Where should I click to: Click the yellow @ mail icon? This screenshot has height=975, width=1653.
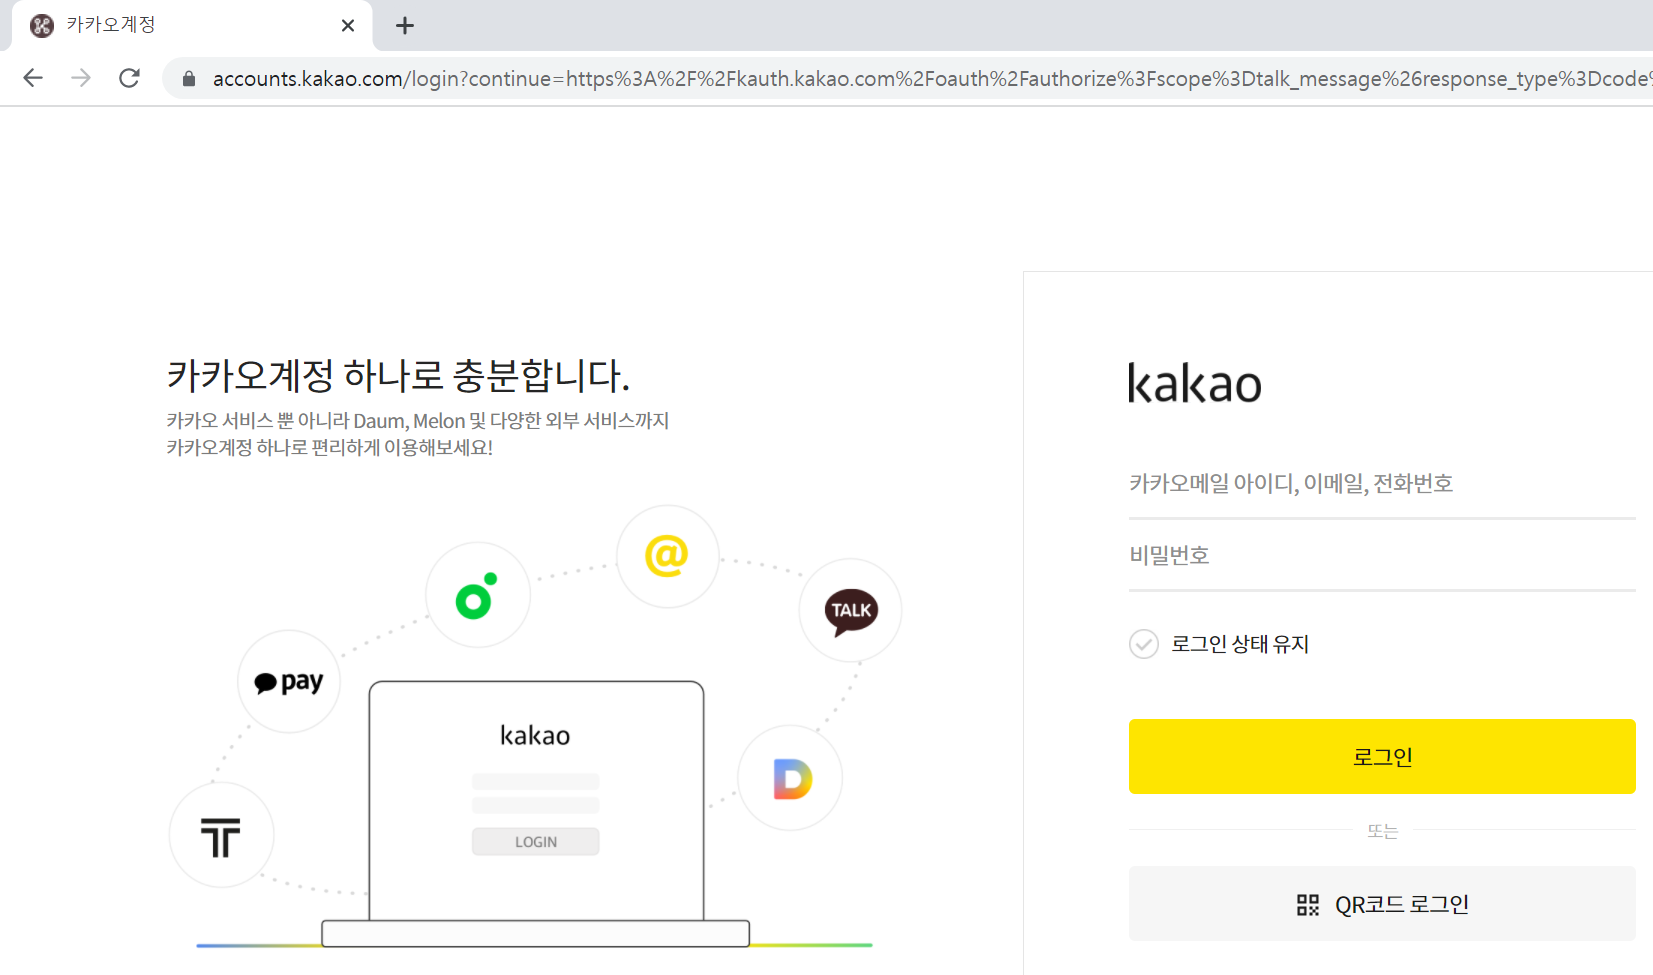[667, 556]
